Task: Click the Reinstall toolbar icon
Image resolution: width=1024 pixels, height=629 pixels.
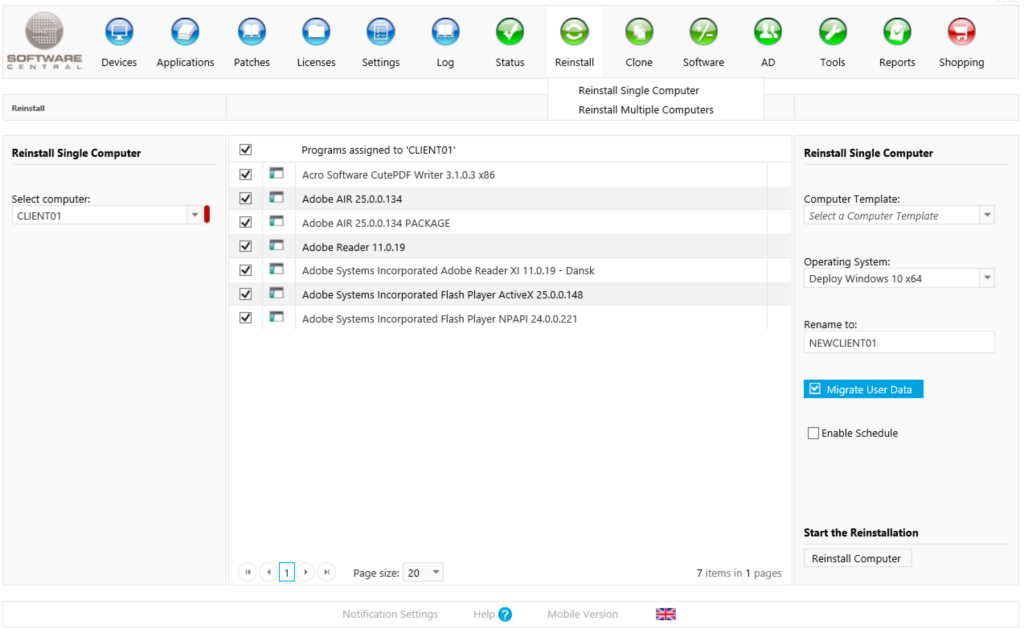Action: coord(574,31)
